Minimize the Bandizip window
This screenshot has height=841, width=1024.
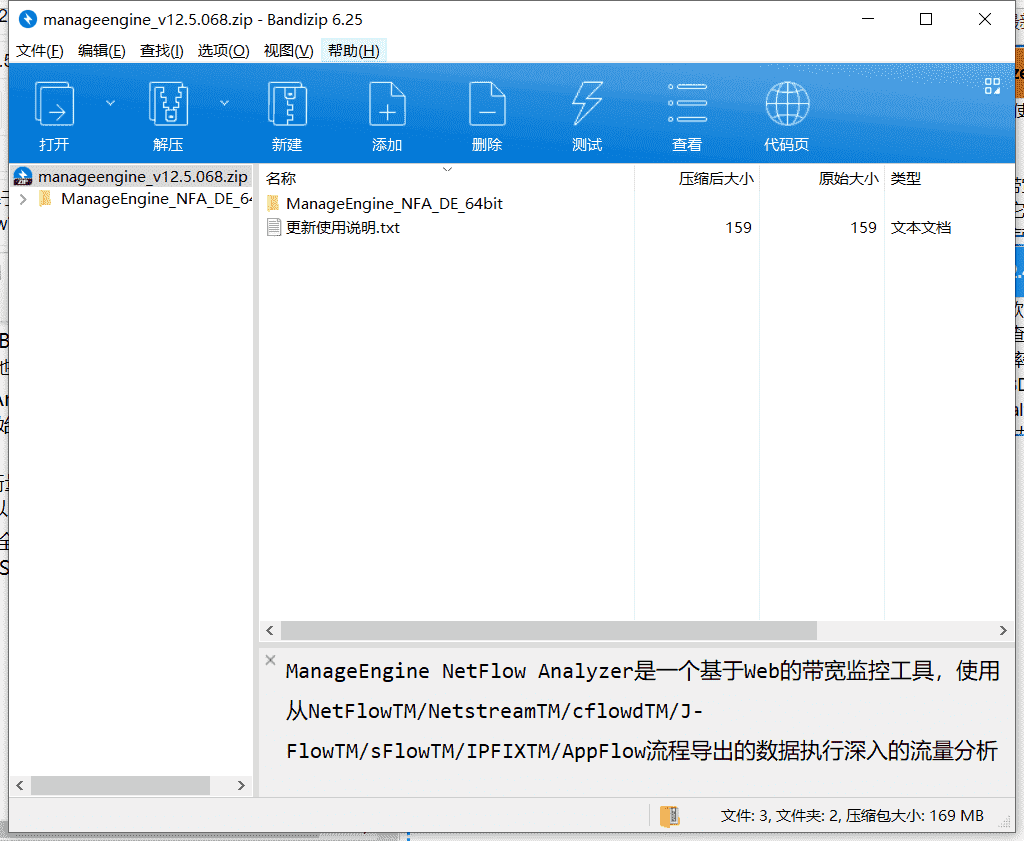click(868, 20)
